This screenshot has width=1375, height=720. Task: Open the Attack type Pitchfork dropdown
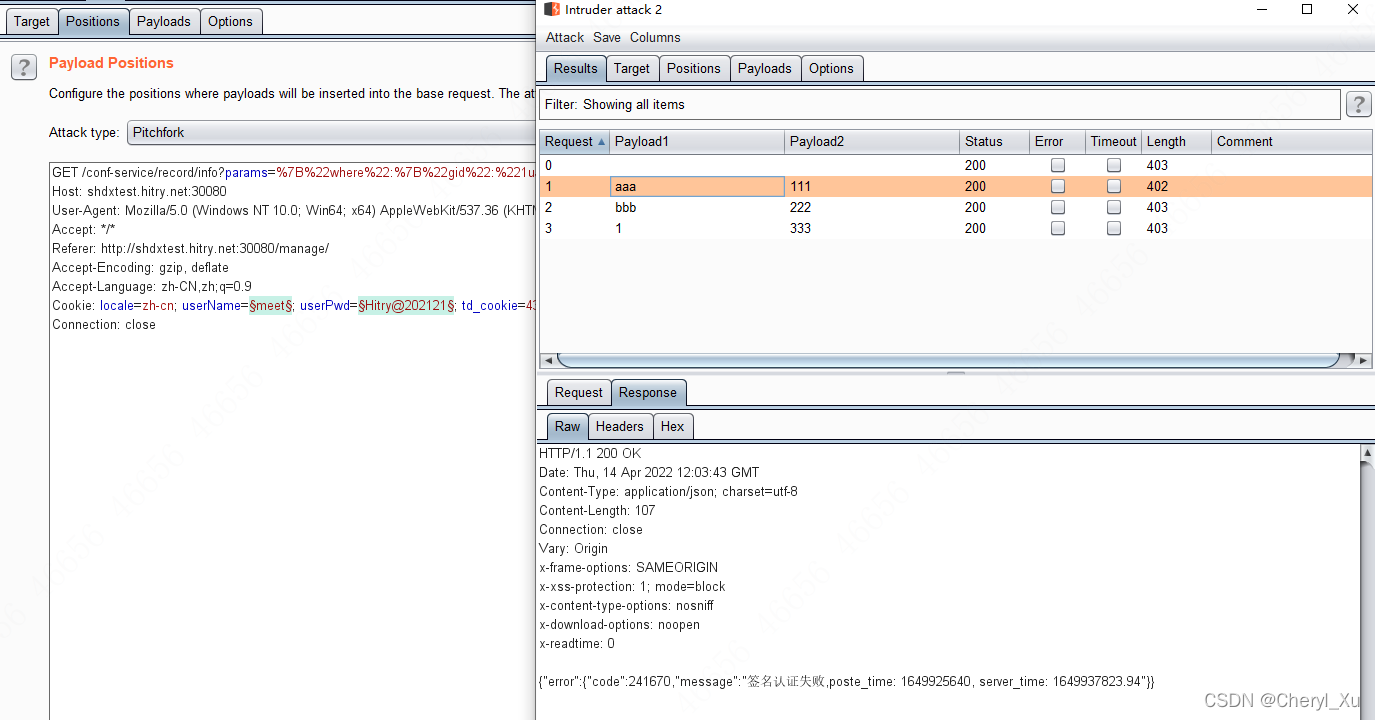(x=330, y=132)
